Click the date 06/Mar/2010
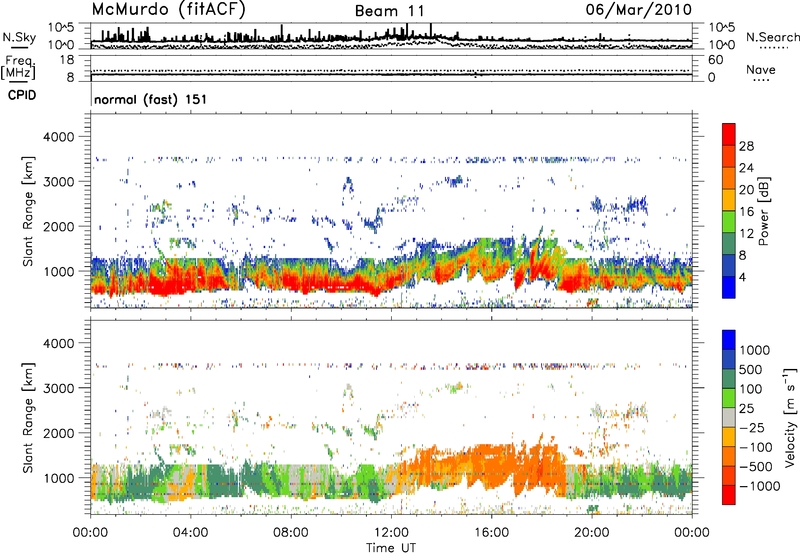The height and width of the screenshot is (554, 800). pyautogui.click(x=638, y=10)
